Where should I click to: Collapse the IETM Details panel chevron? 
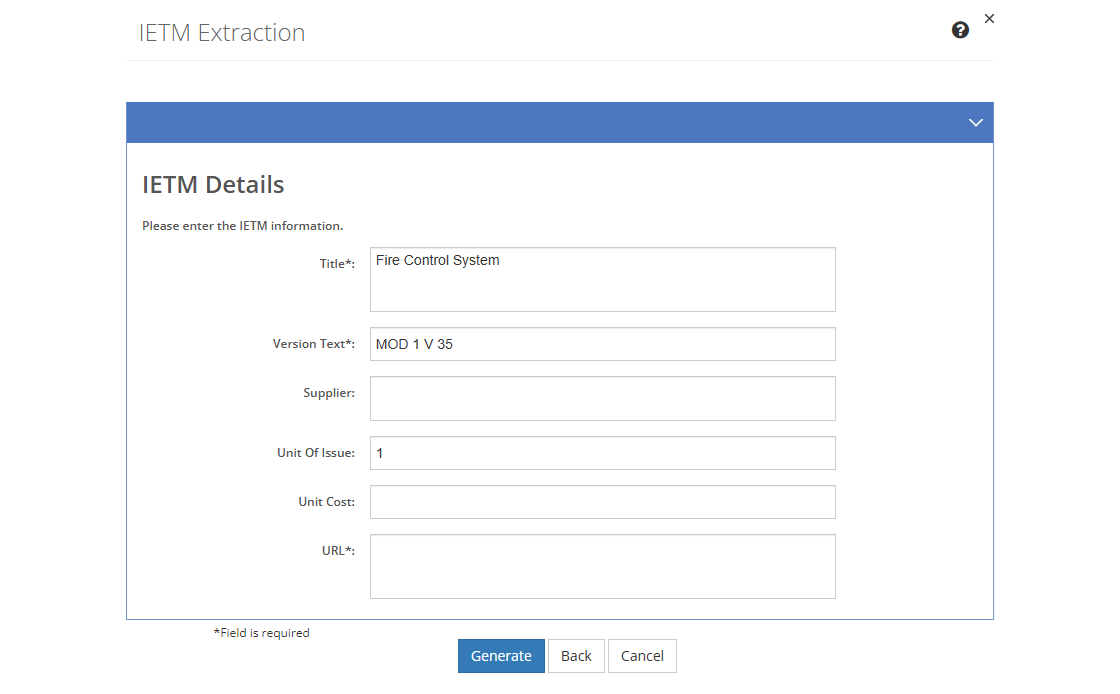975,122
